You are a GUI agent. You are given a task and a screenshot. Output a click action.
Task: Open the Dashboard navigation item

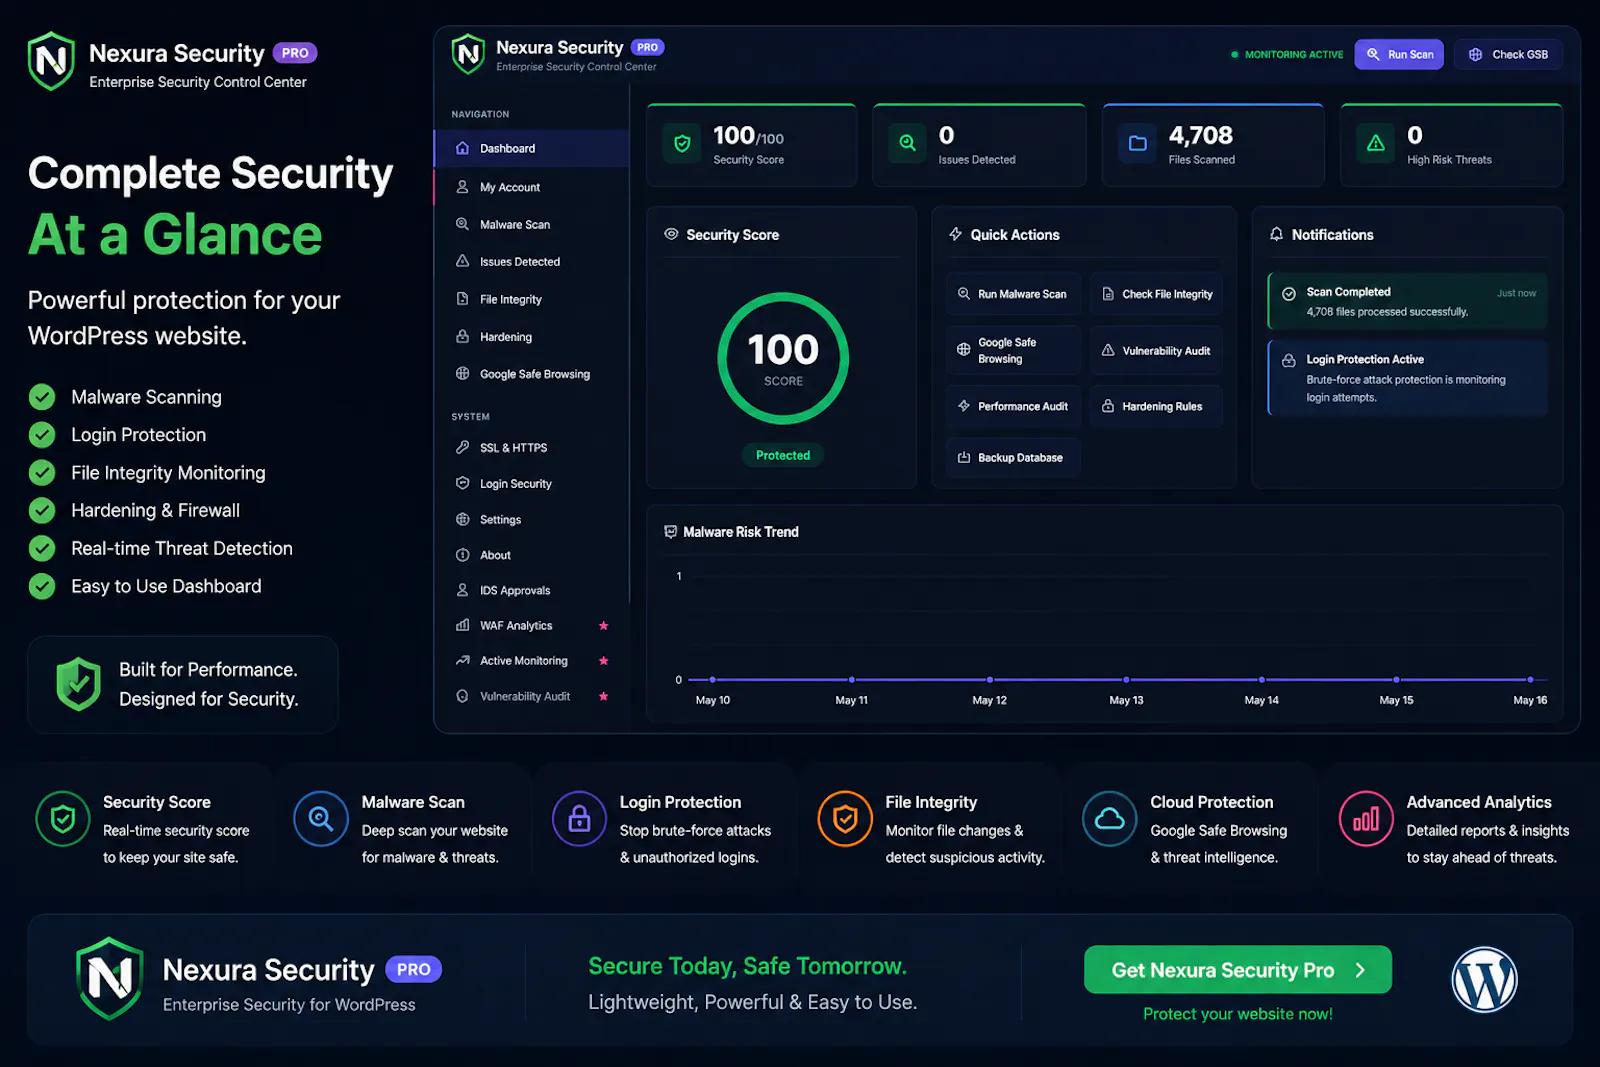532,148
